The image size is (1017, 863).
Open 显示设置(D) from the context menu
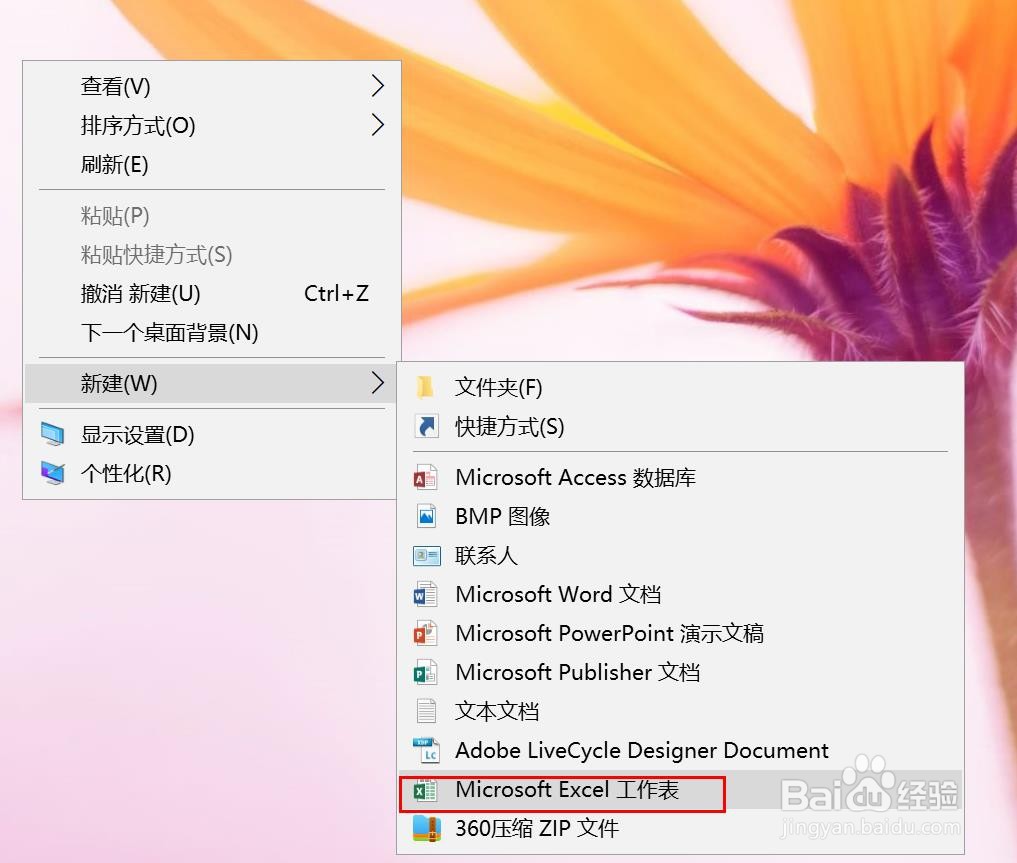pyautogui.click(x=211, y=434)
